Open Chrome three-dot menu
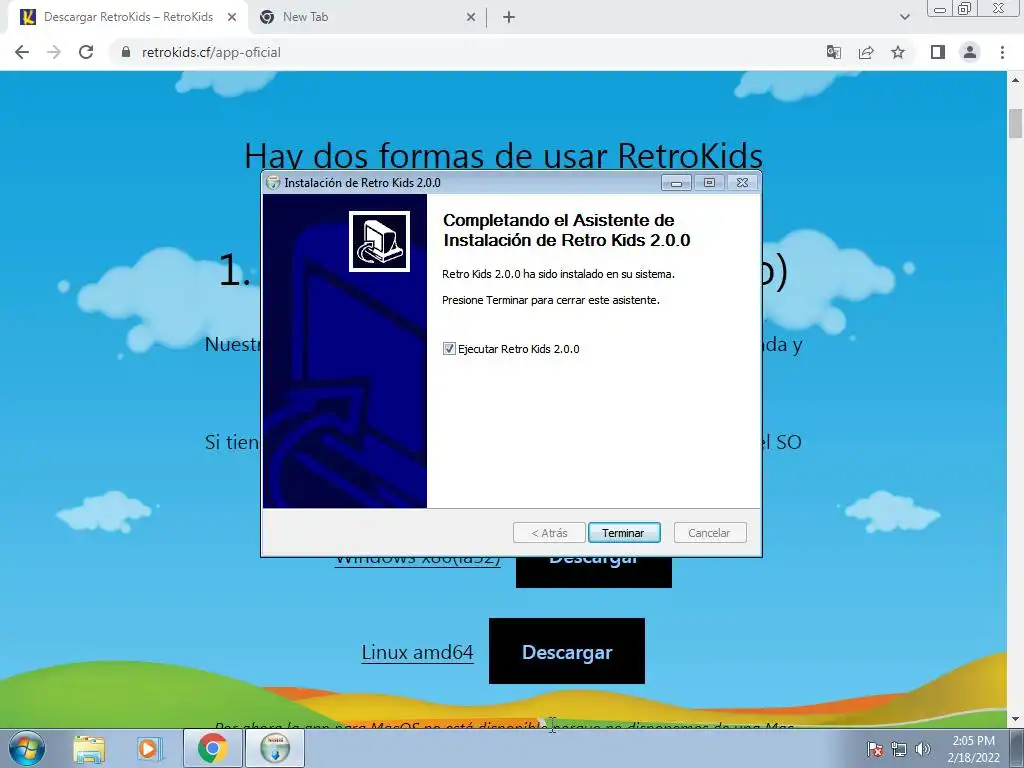Screen dimensions: 1024x768 1002,52
